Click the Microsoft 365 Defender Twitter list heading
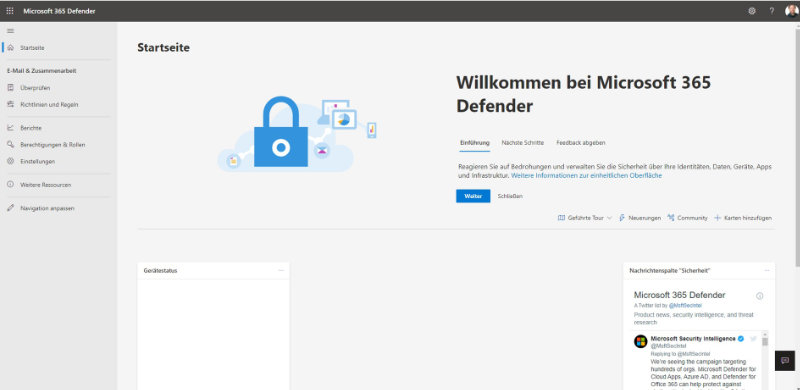 680,295
